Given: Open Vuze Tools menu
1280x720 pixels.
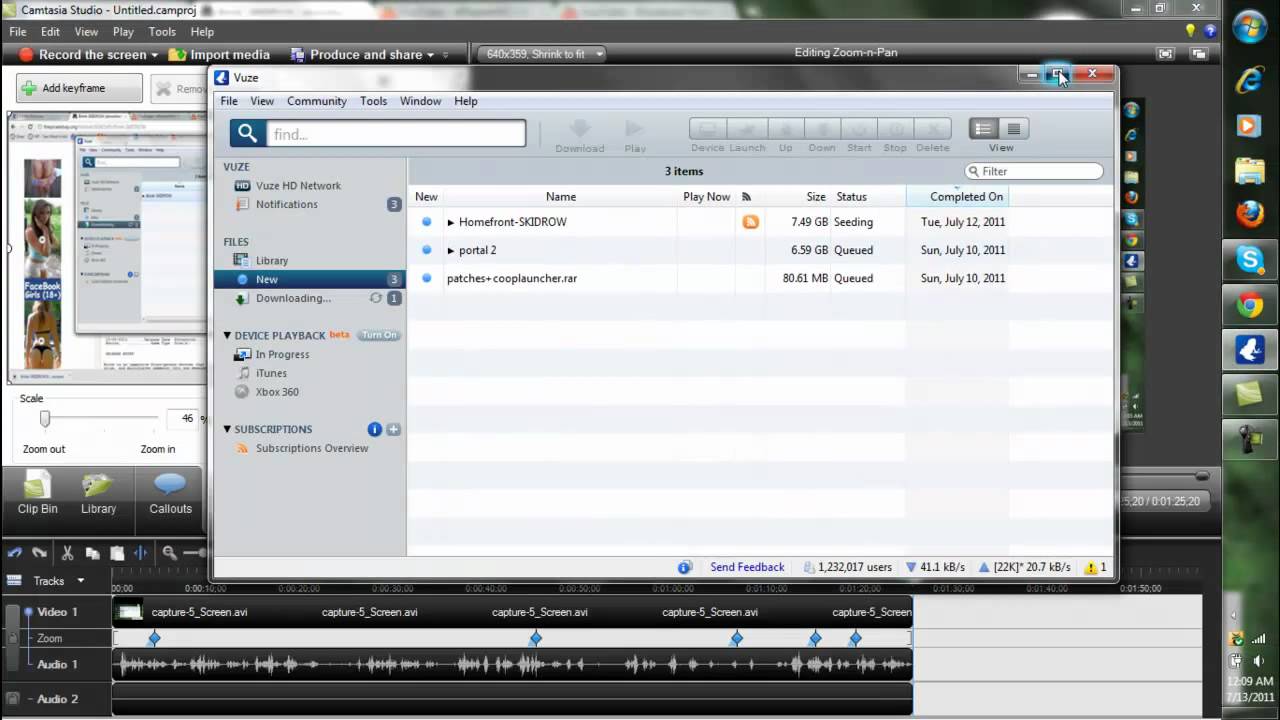Looking at the screenshot, I should coord(373,101).
